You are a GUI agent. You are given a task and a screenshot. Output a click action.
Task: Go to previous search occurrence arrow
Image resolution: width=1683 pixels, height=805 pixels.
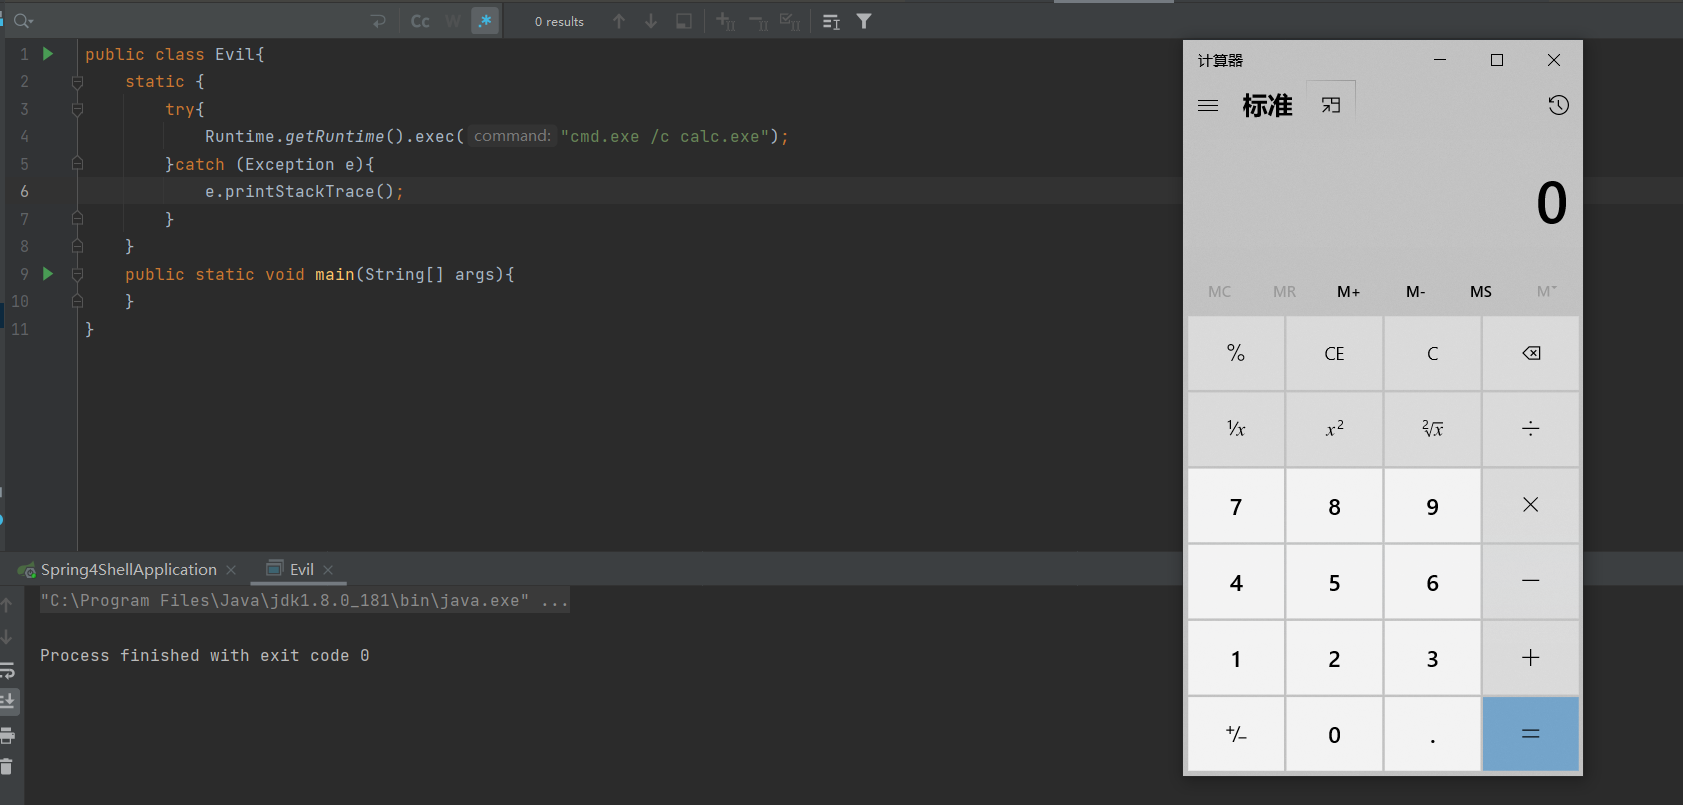point(619,21)
